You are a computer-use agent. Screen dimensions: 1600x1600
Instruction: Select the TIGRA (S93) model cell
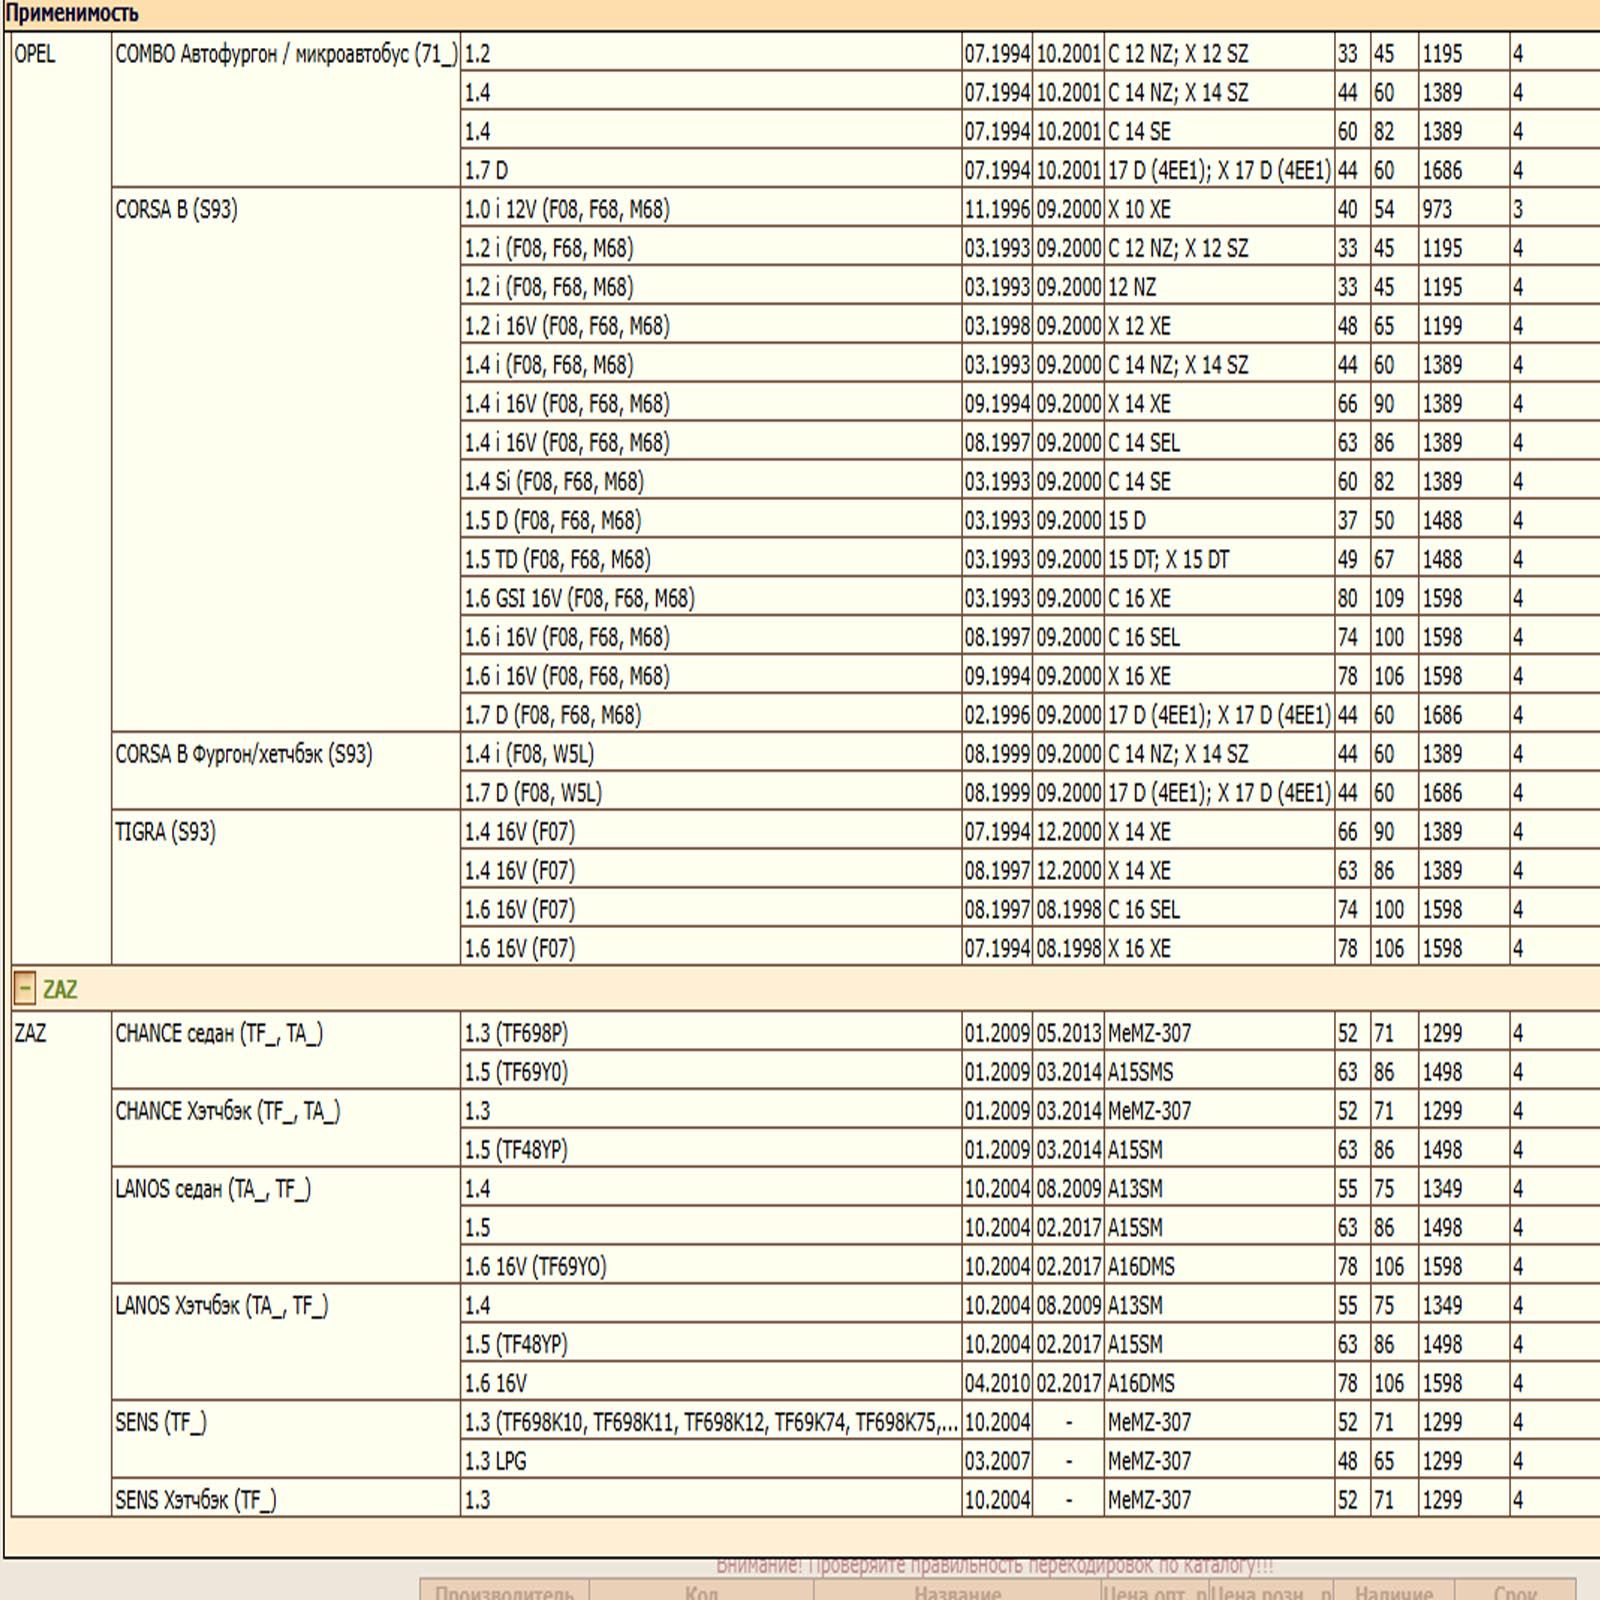tap(166, 832)
